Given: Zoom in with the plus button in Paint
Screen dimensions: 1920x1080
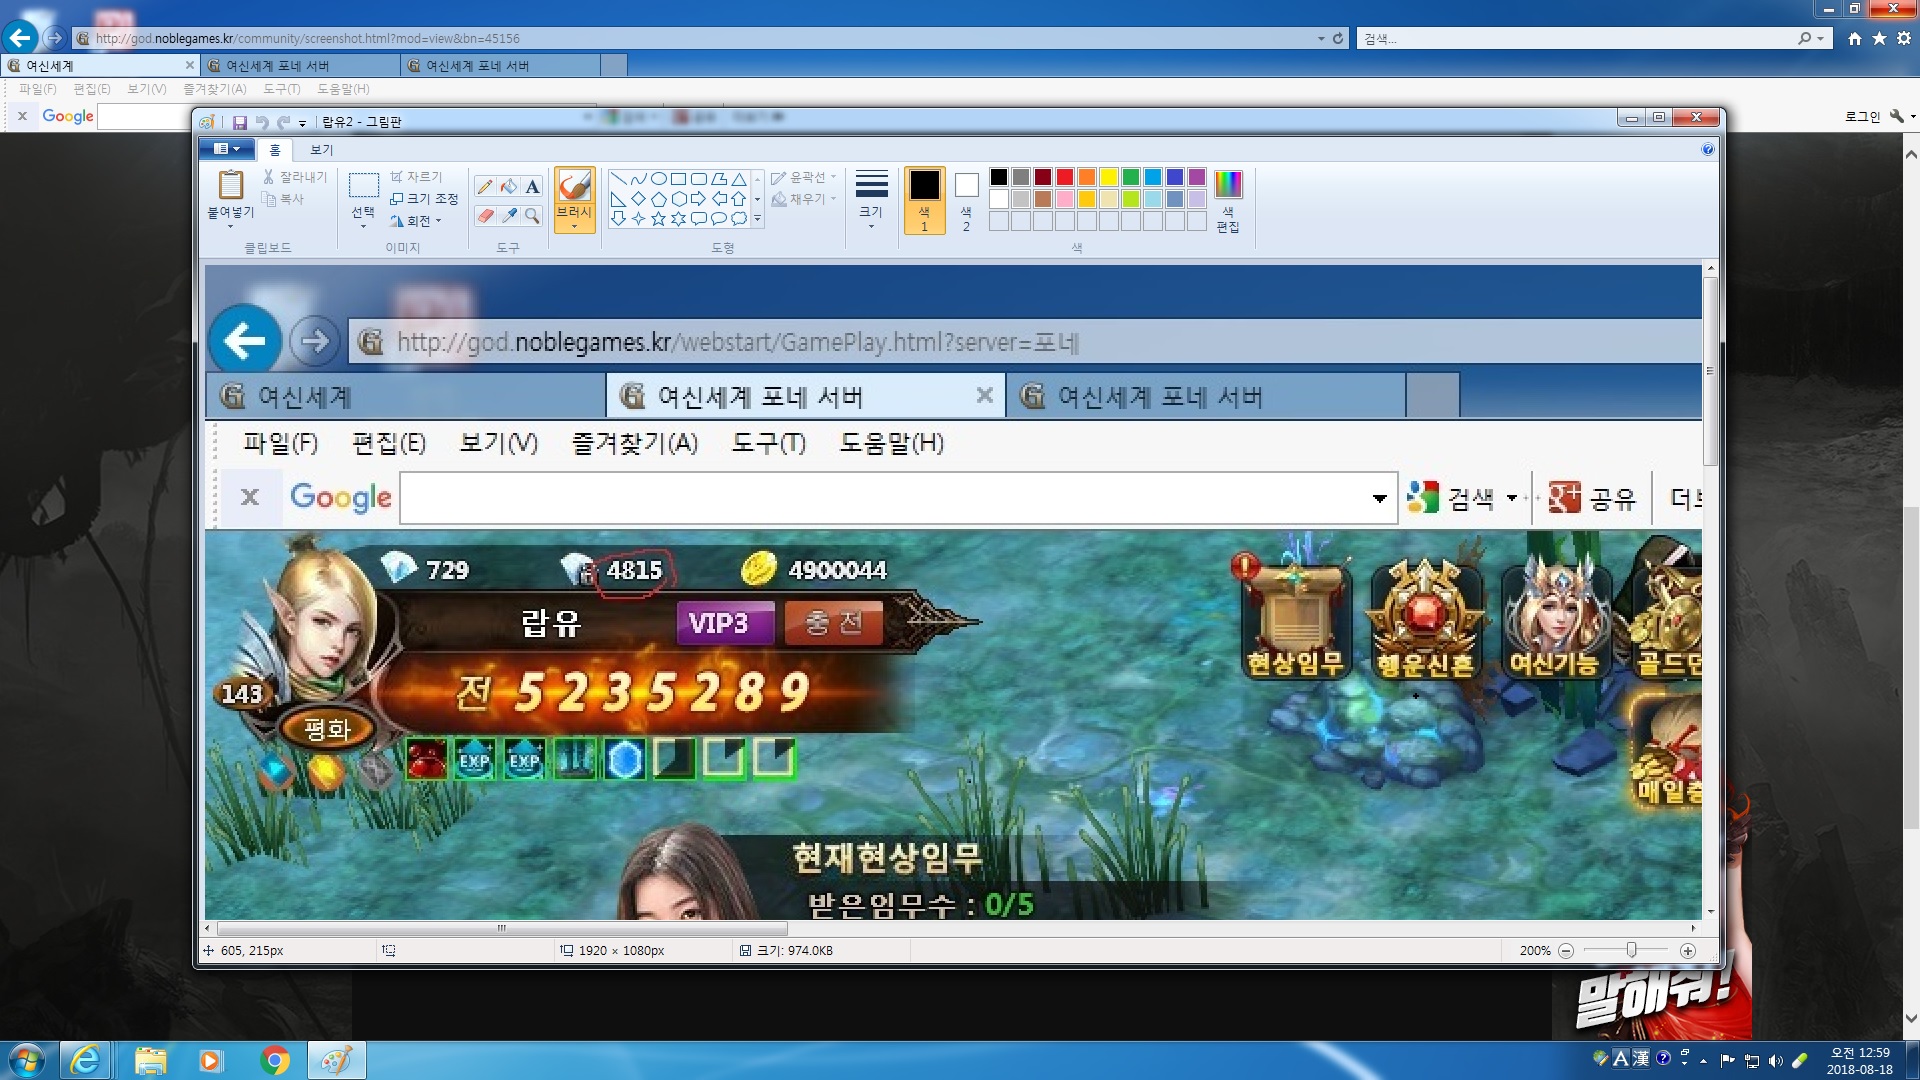Looking at the screenshot, I should tap(1688, 951).
